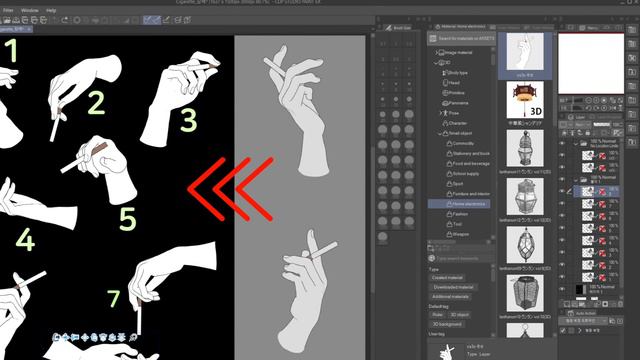
Task: Click the Undo arrow in the command bar
Action: [x=56, y=20]
